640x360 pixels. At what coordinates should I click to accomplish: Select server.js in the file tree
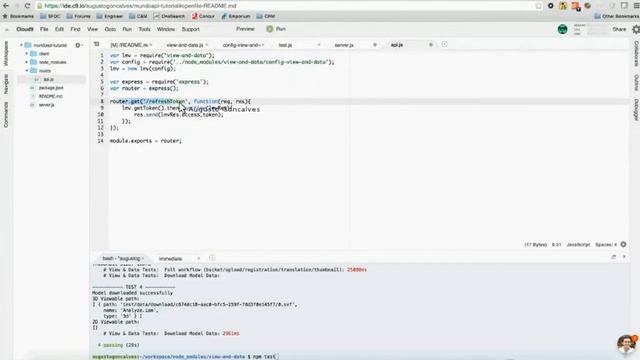47,105
